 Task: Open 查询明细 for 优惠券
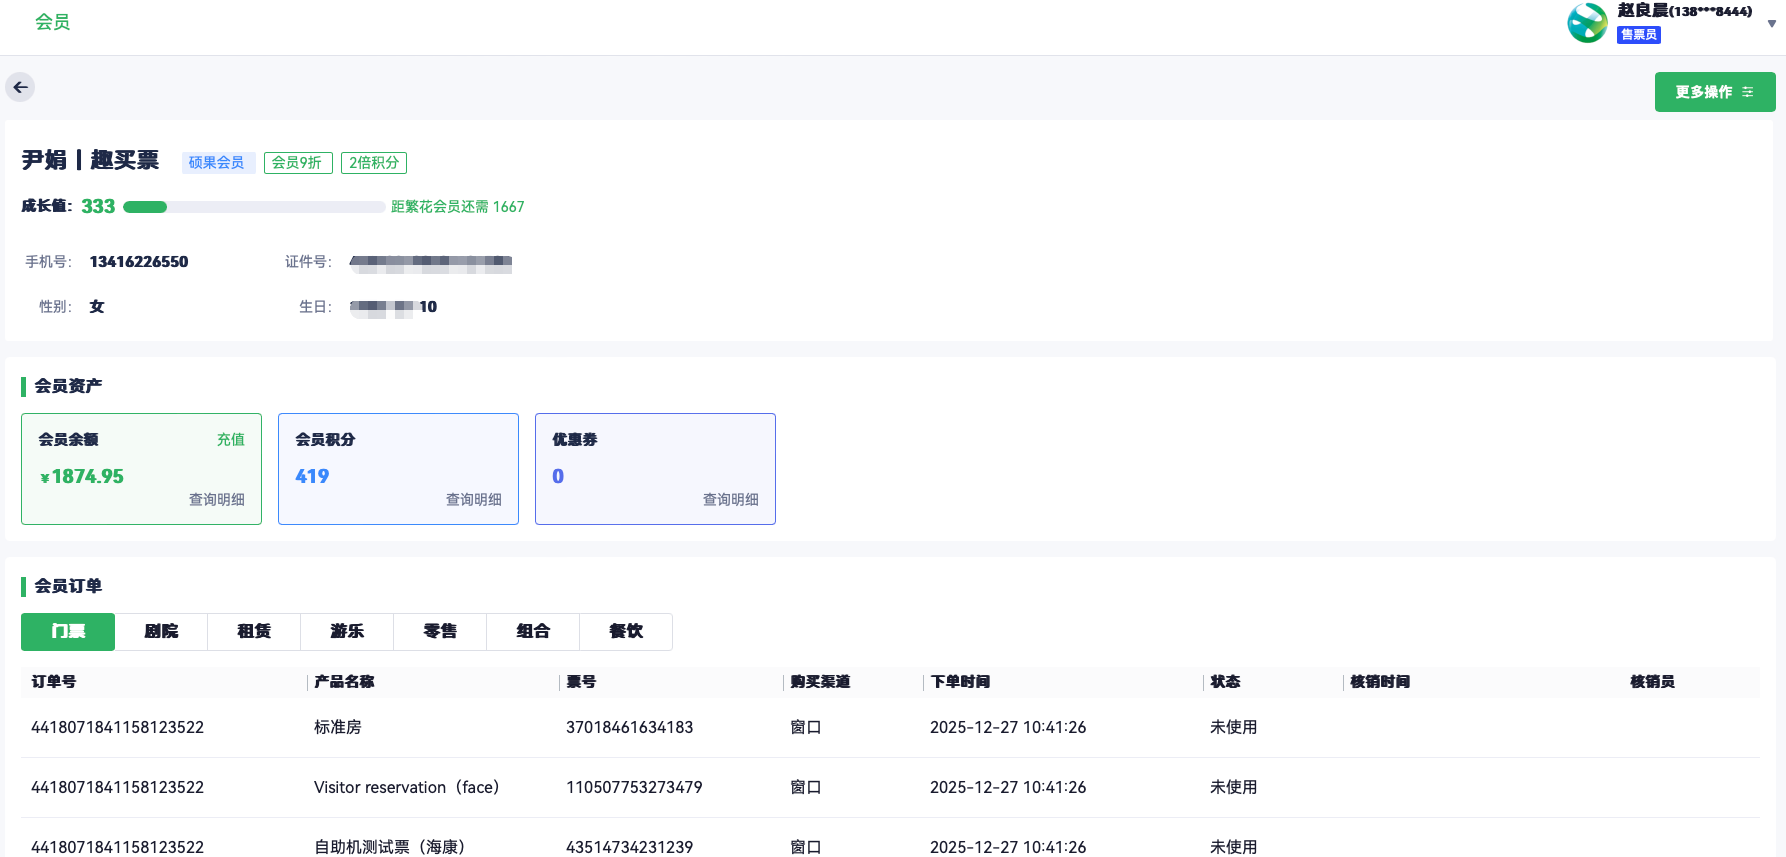coord(731,499)
